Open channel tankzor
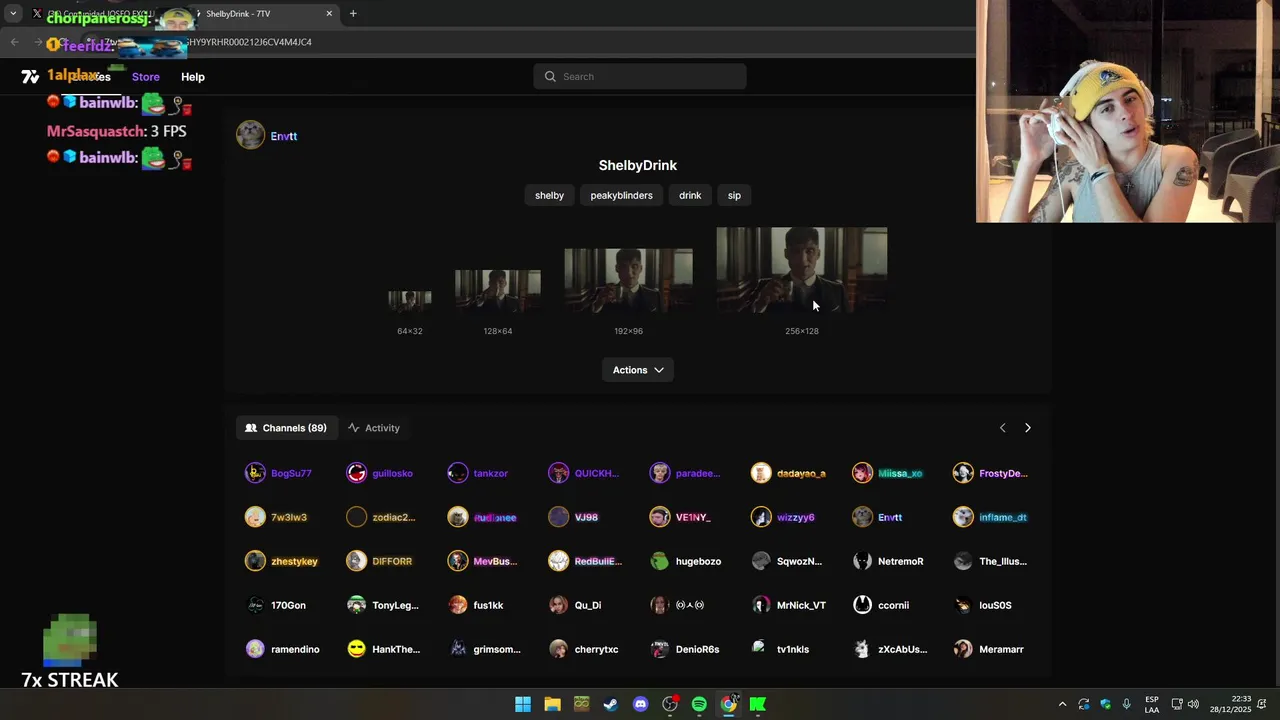Image resolution: width=1280 pixels, height=720 pixels. tap(477, 473)
